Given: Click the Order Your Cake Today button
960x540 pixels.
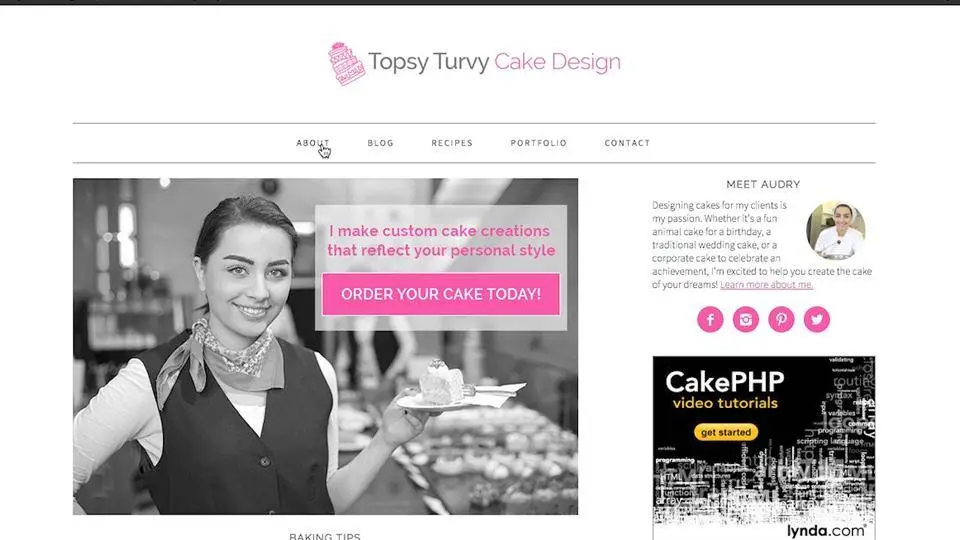Looking at the screenshot, I should (441, 294).
